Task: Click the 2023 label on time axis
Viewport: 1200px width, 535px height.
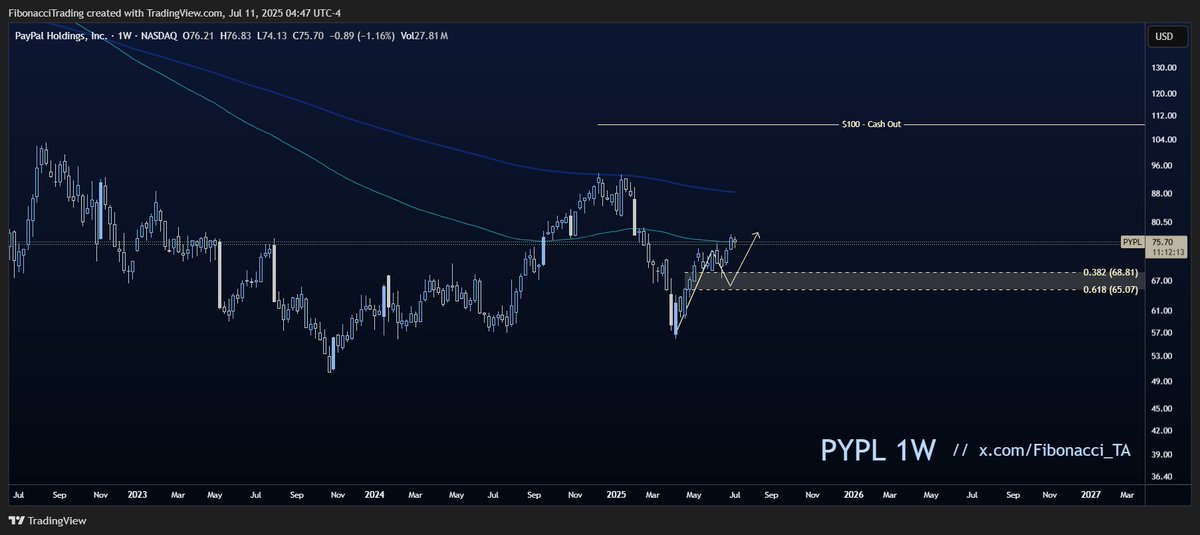Action: [x=137, y=495]
